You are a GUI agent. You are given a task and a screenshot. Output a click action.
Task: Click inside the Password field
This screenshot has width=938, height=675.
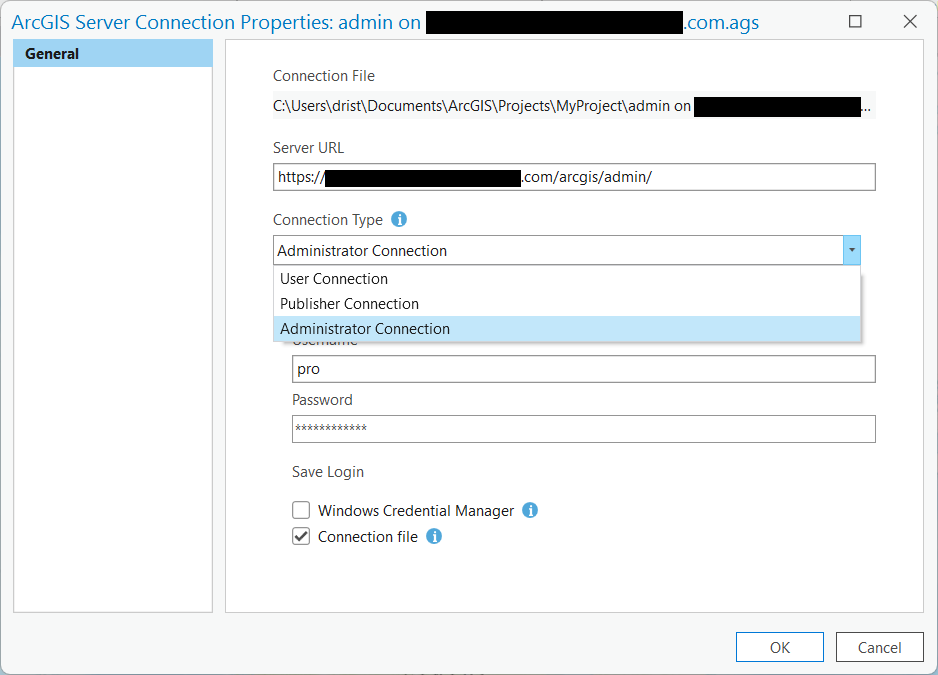click(x=583, y=429)
